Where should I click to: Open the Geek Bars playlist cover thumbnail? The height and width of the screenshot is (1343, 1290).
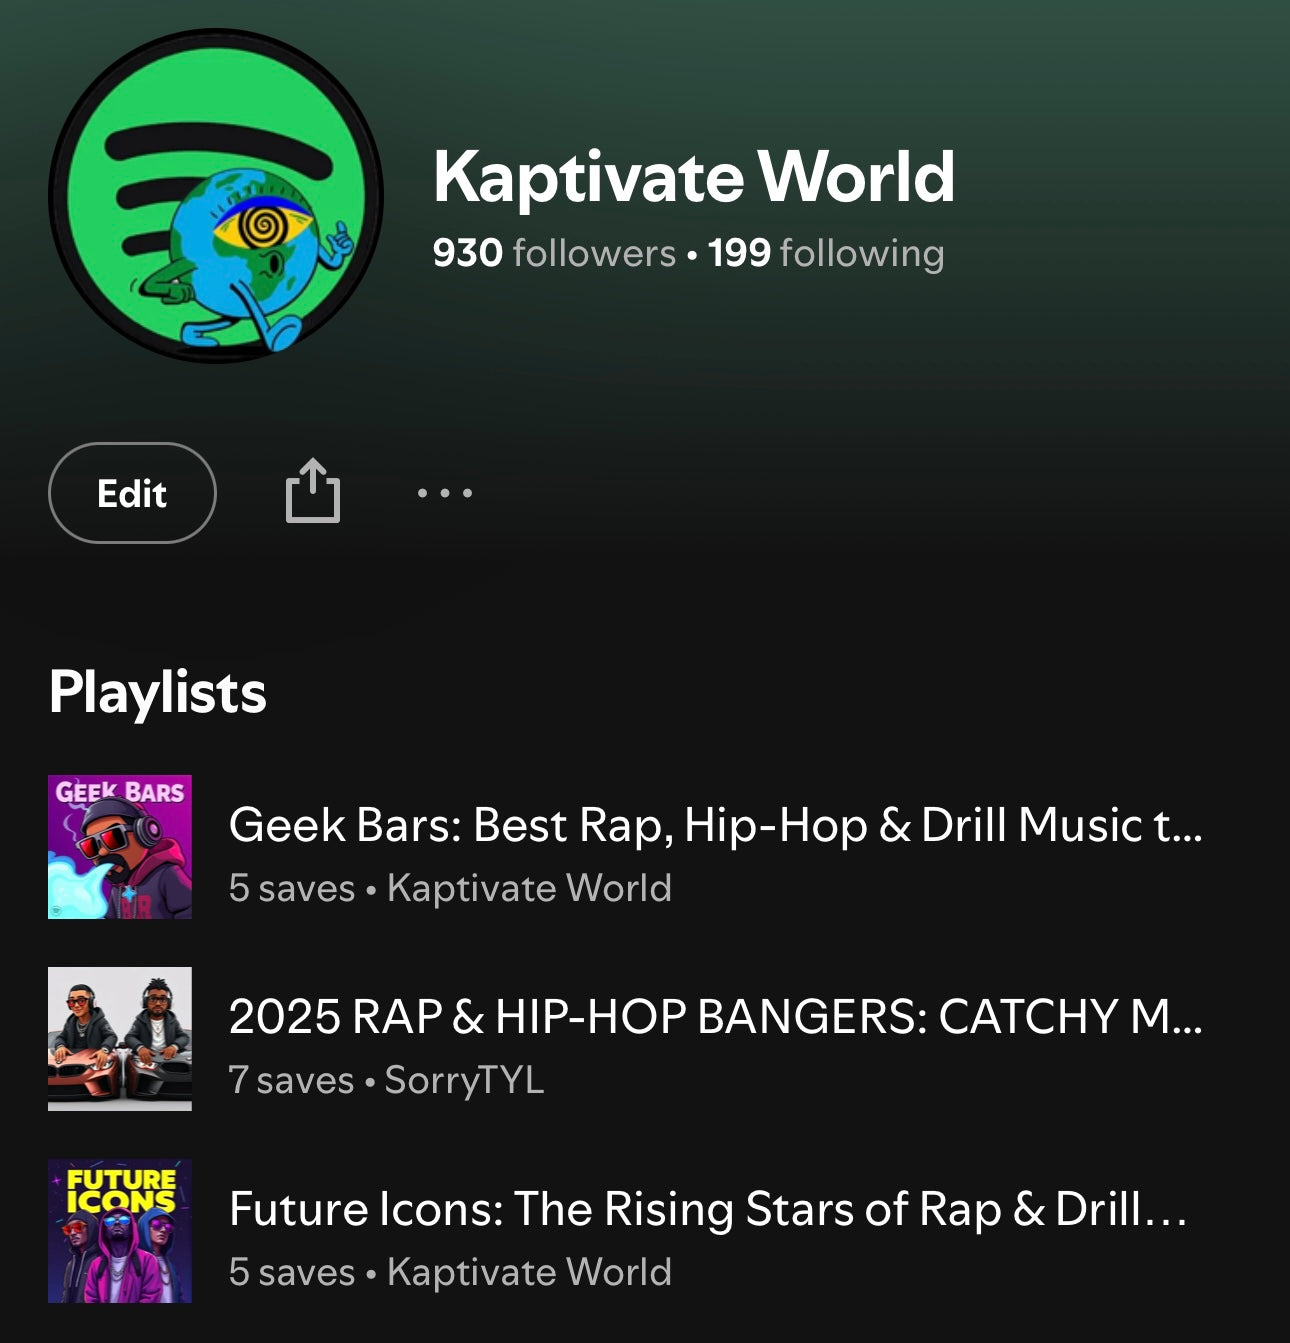[120, 847]
